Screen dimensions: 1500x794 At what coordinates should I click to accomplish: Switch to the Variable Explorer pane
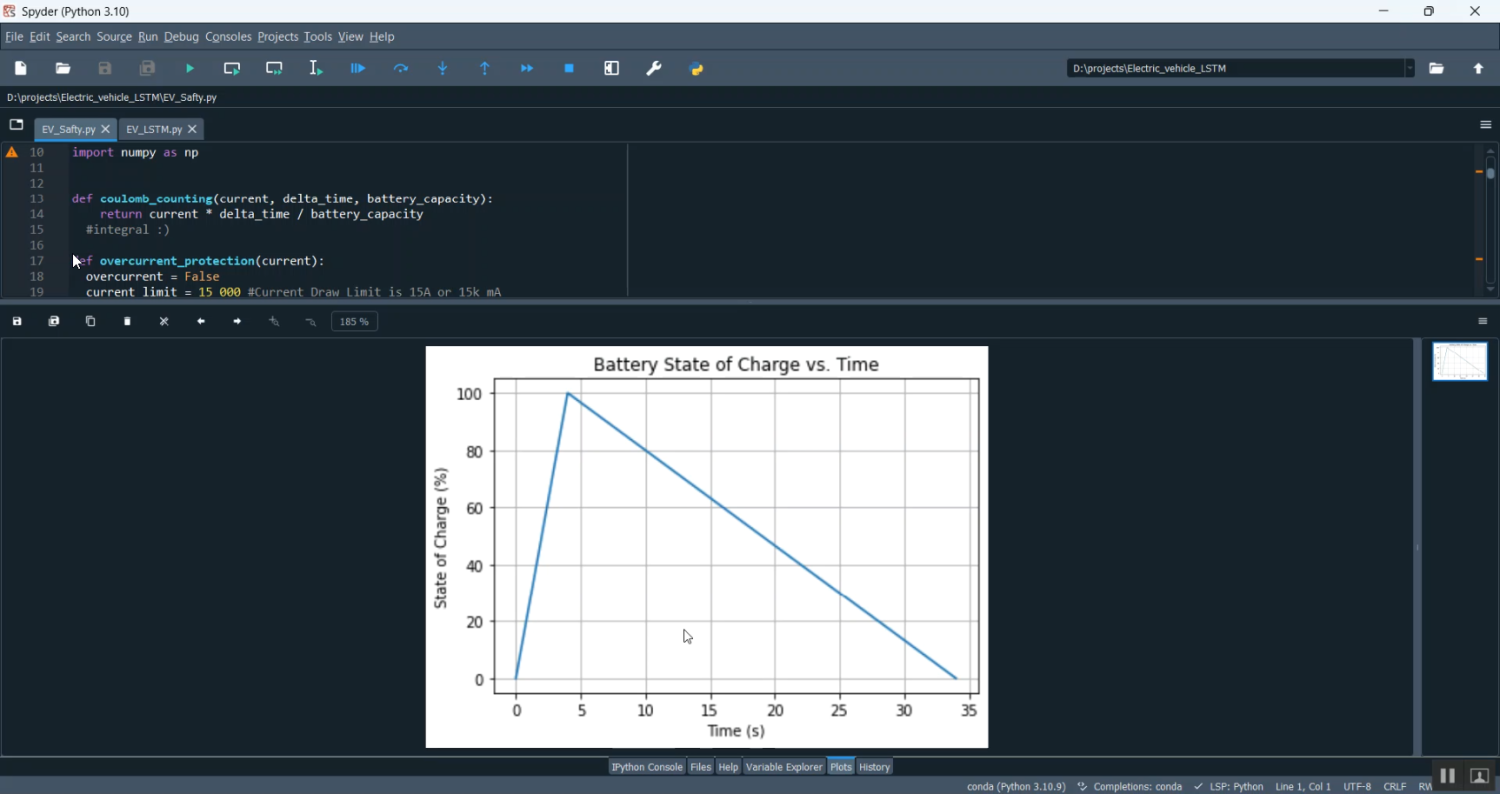click(x=784, y=767)
